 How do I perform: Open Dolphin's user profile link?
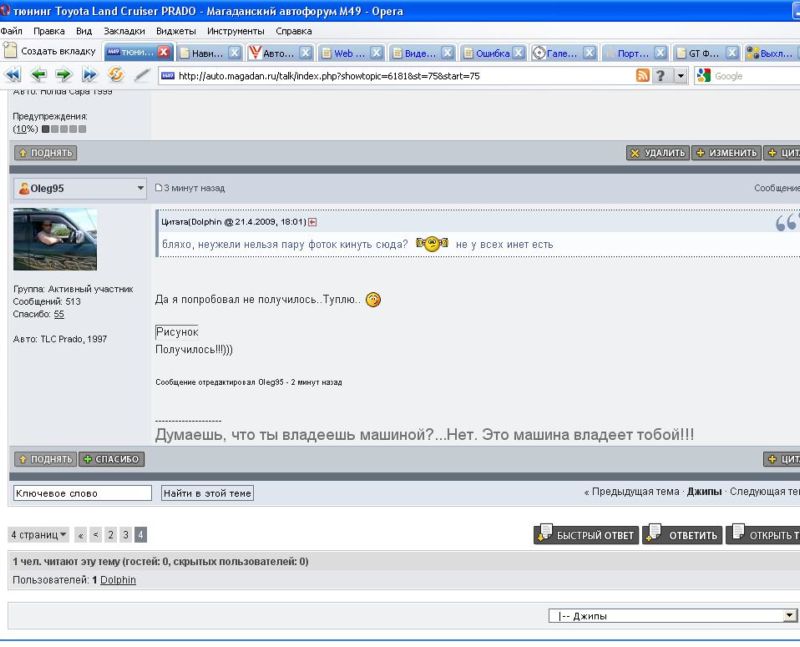(x=118, y=580)
